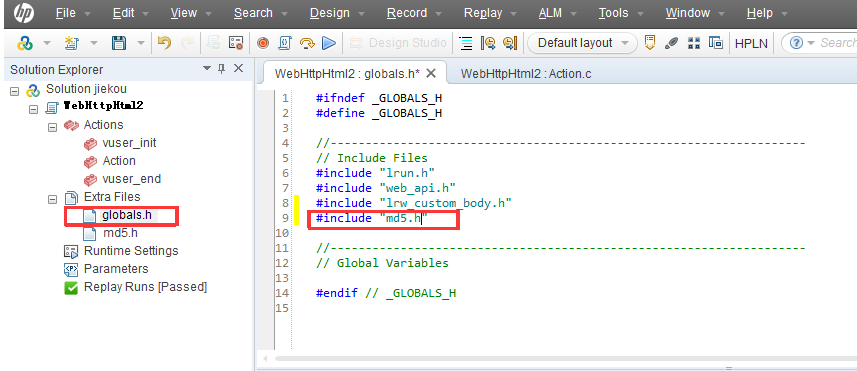
Task: Open the Record menu
Action: pyautogui.click(x=407, y=13)
